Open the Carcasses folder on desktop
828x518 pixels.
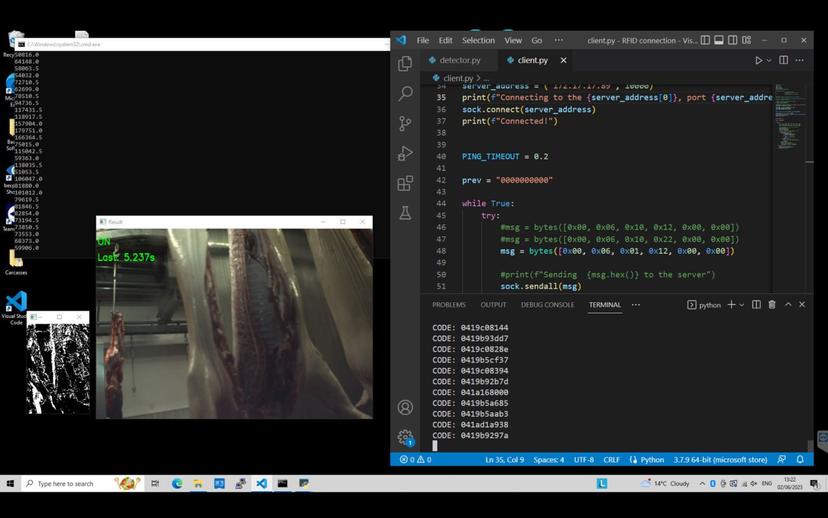[16, 262]
